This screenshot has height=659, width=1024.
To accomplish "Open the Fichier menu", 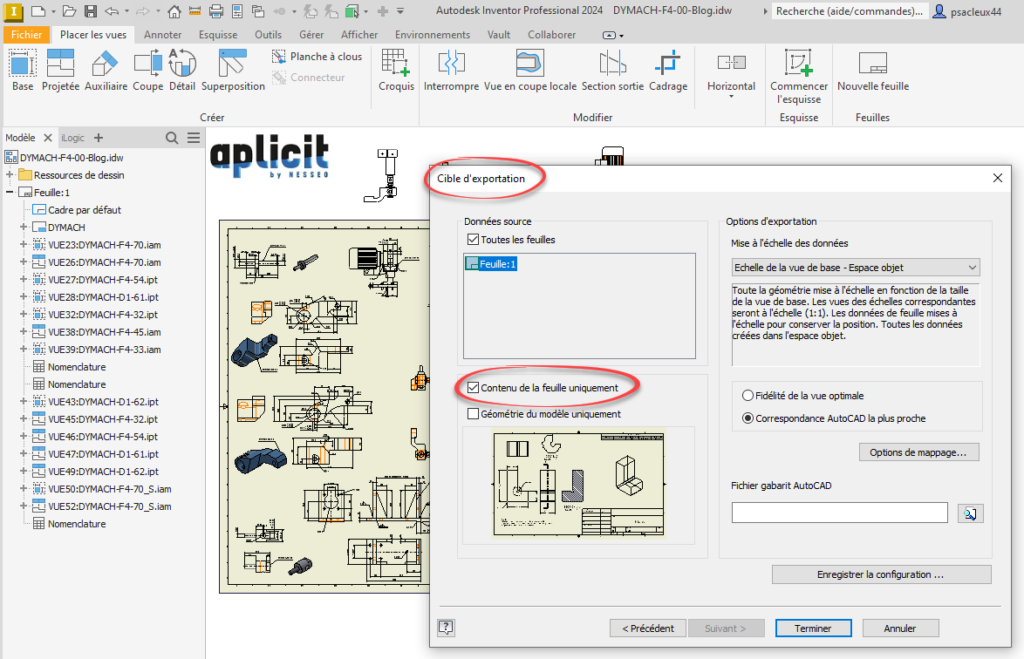I will 27,33.
